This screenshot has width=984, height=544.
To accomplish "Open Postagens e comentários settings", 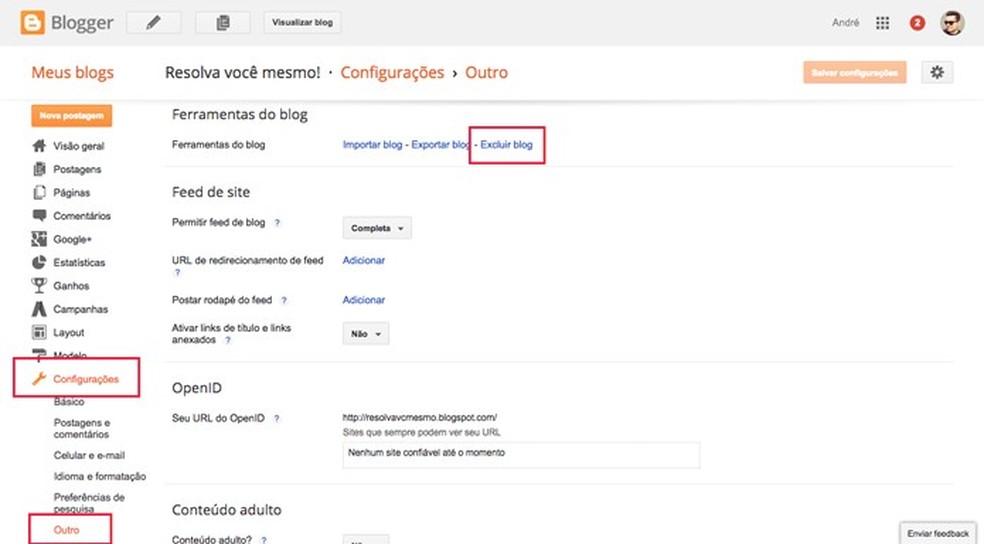I will [x=82, y=429].
